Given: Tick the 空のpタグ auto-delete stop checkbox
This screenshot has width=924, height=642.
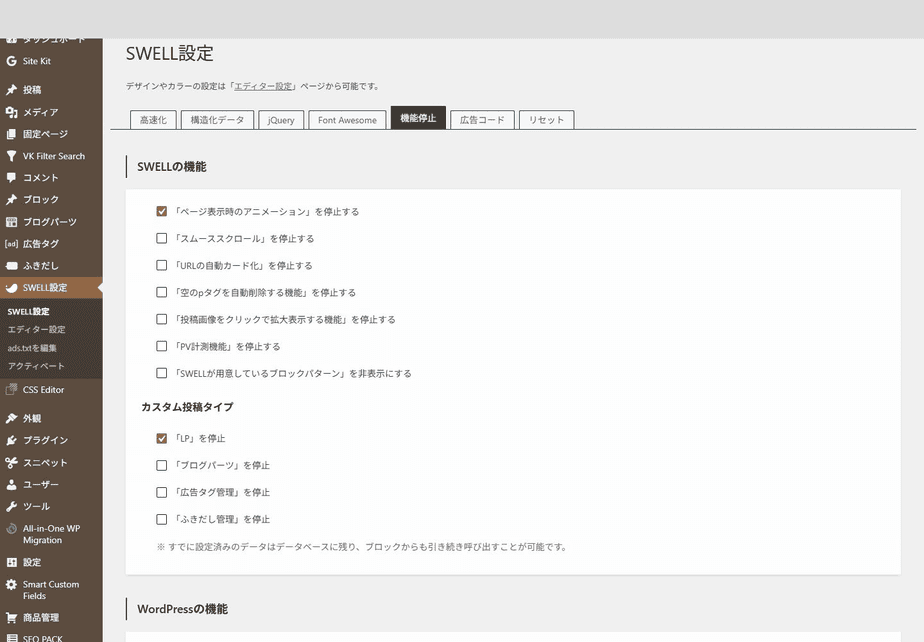Looking at the screenshot, I should click(x=161, y=292).
